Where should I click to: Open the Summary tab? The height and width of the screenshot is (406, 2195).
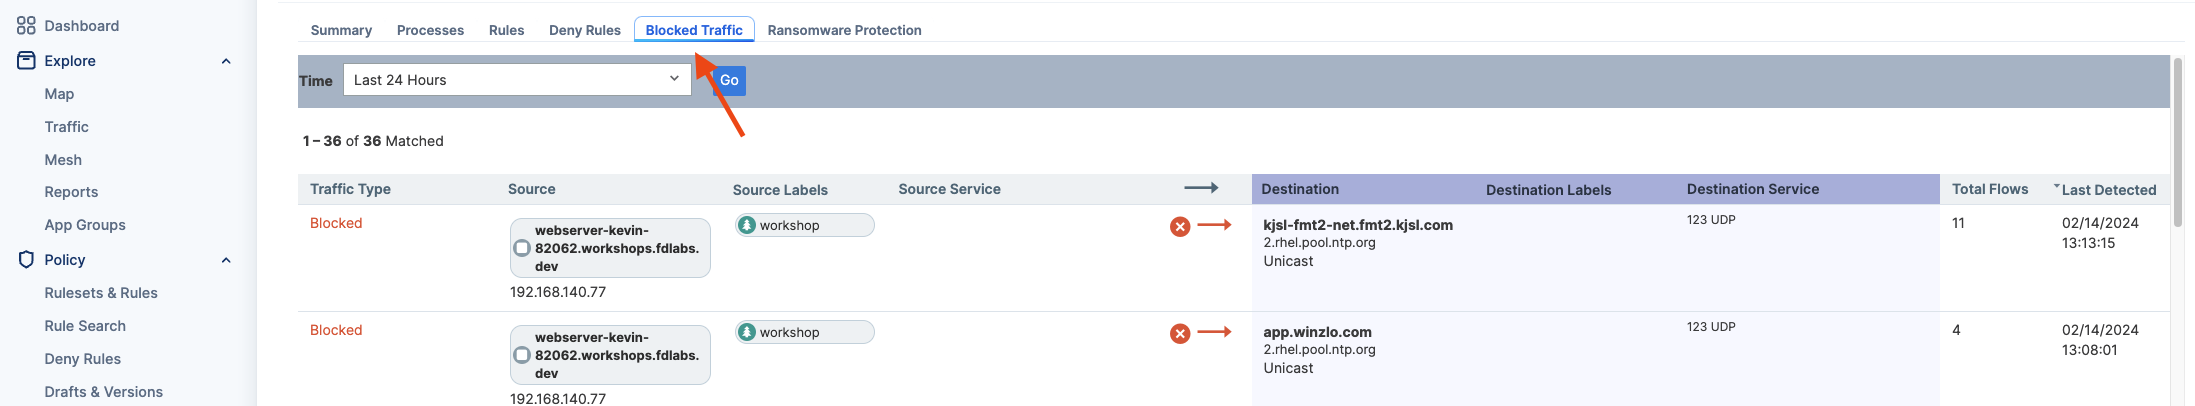click(x=341, y=30)
